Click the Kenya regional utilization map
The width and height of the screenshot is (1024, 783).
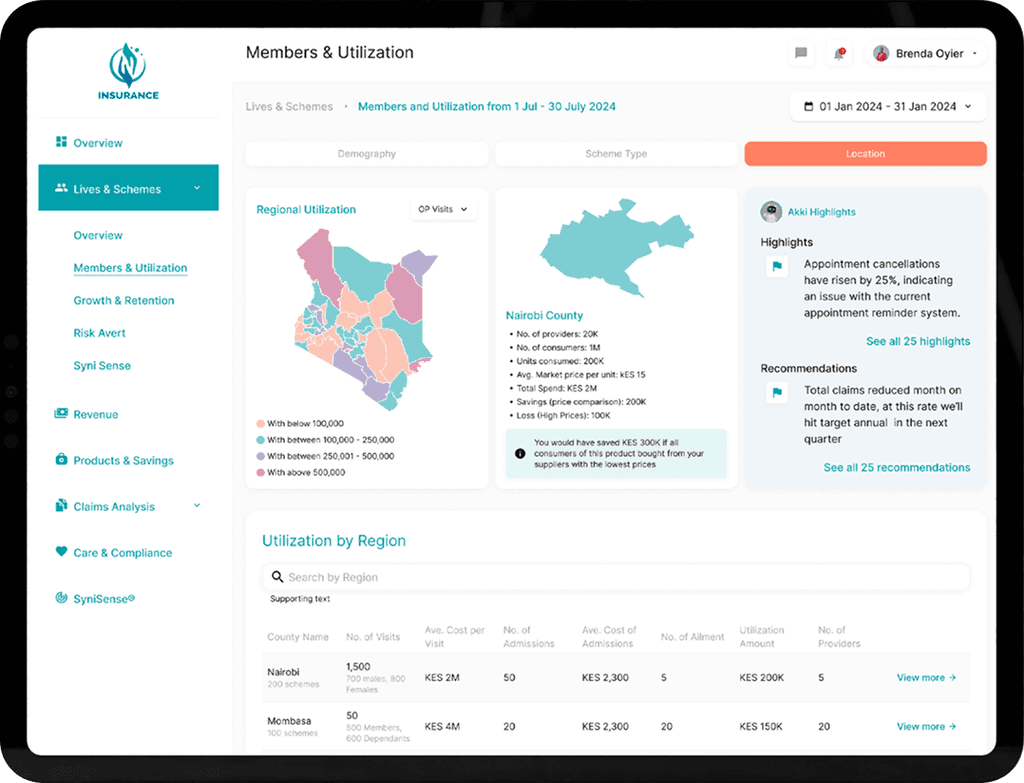pyautogui.click(x=366, y=319)
